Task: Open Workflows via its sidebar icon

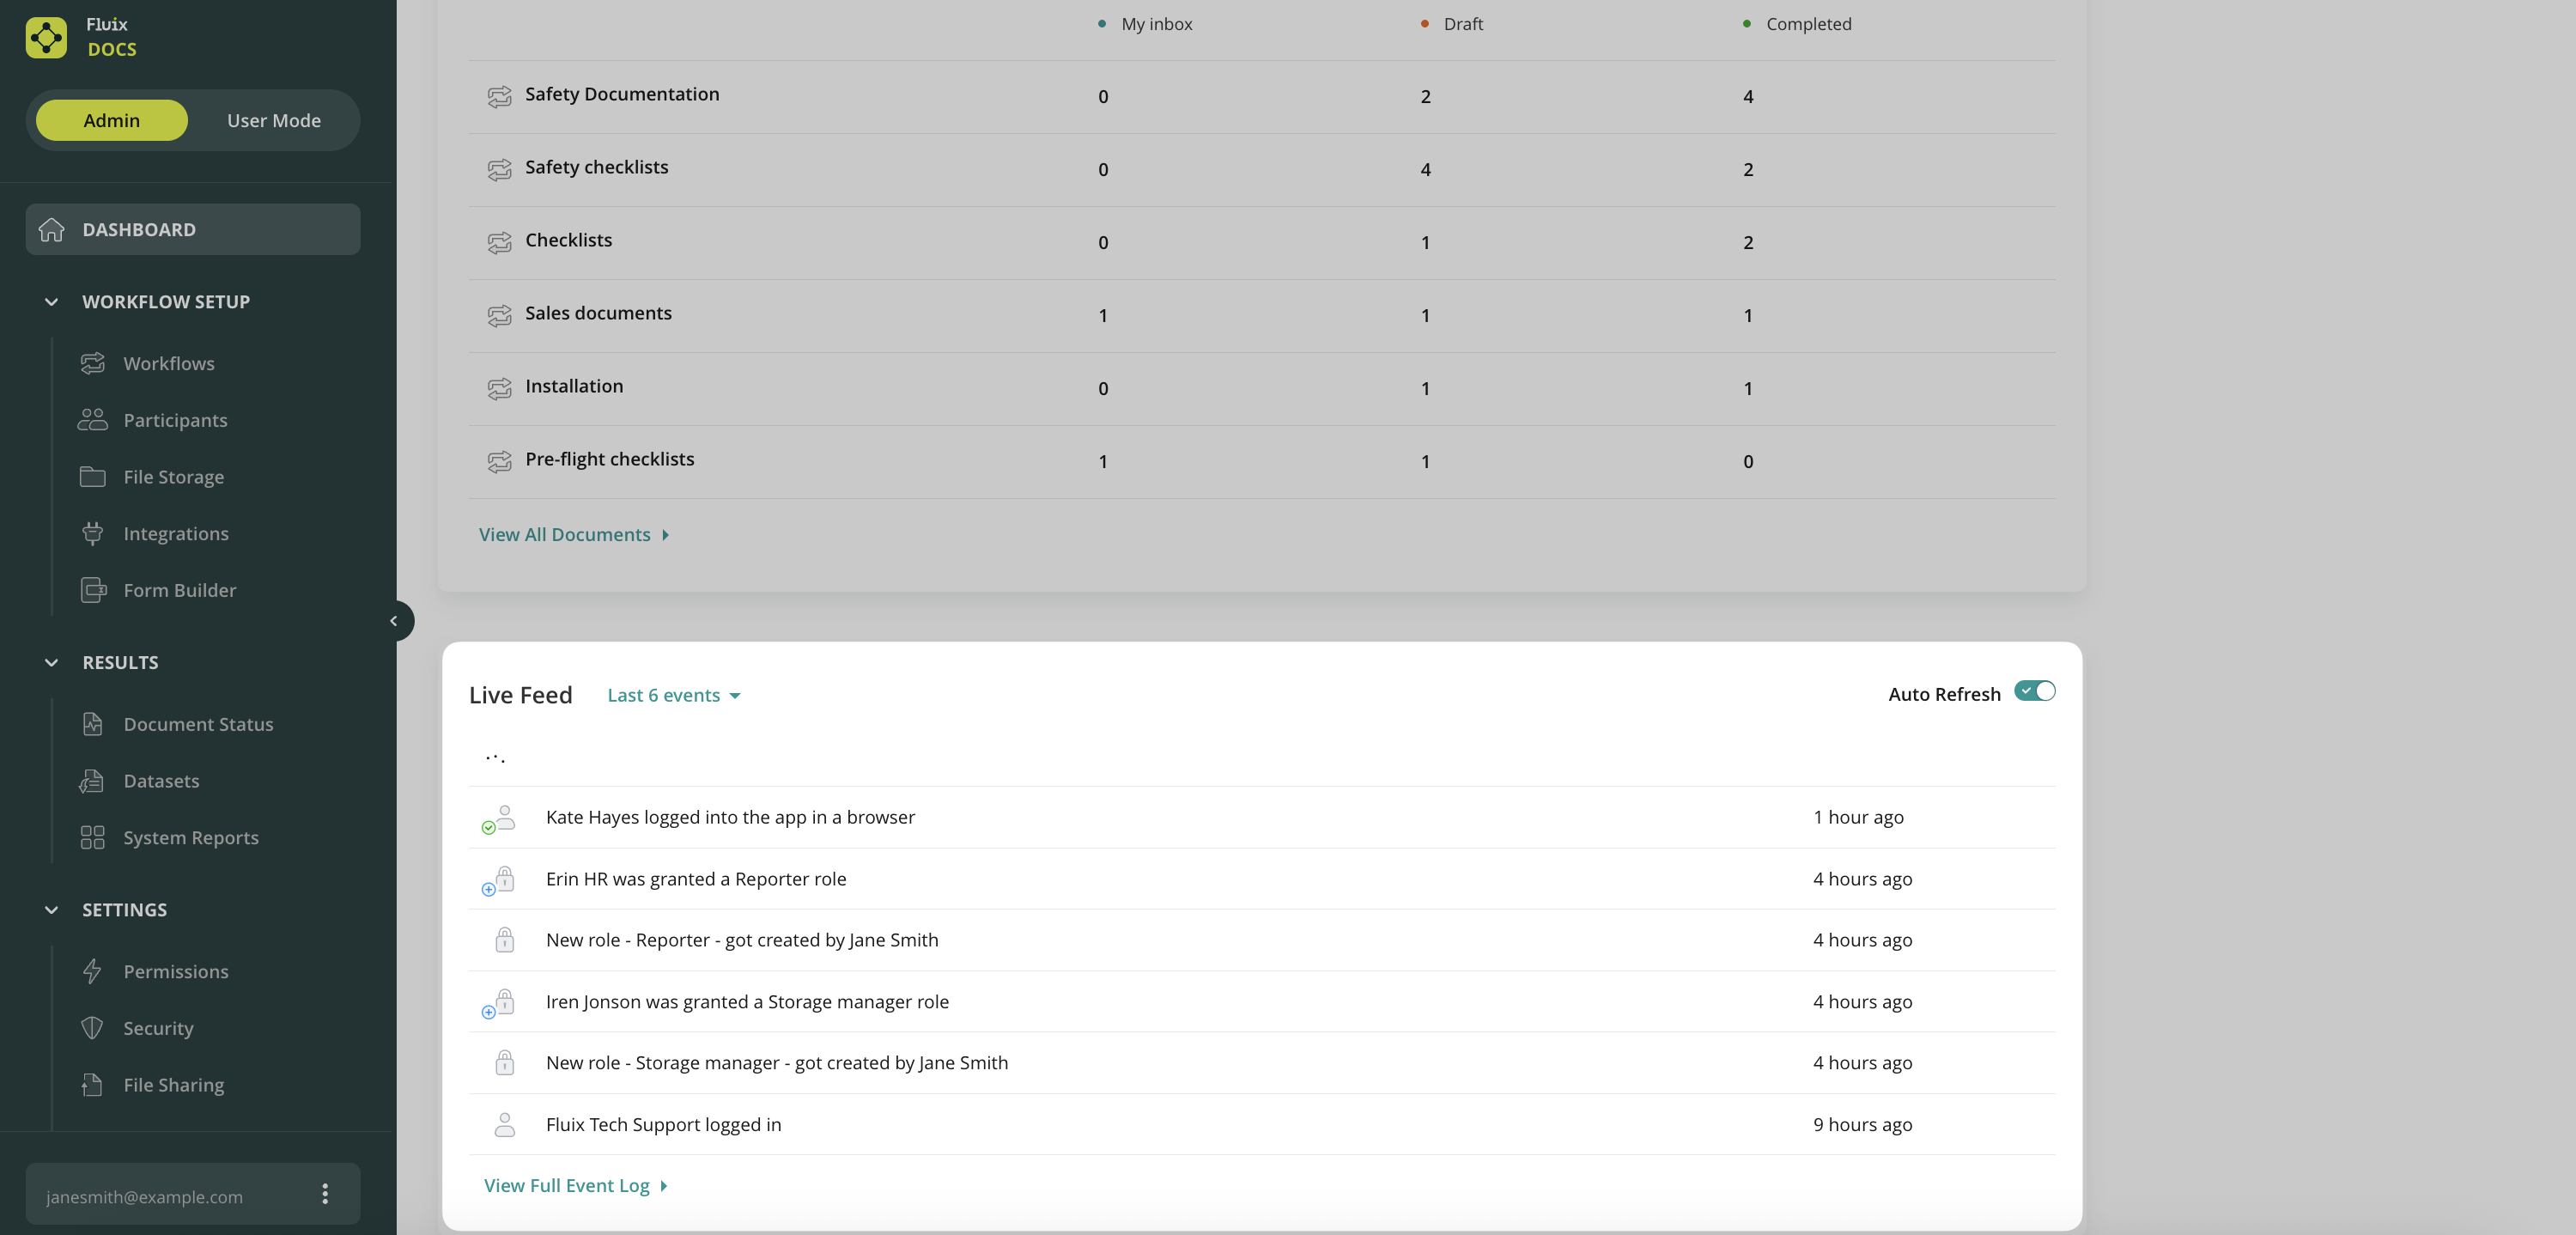Action: click(x=93, y=363)
